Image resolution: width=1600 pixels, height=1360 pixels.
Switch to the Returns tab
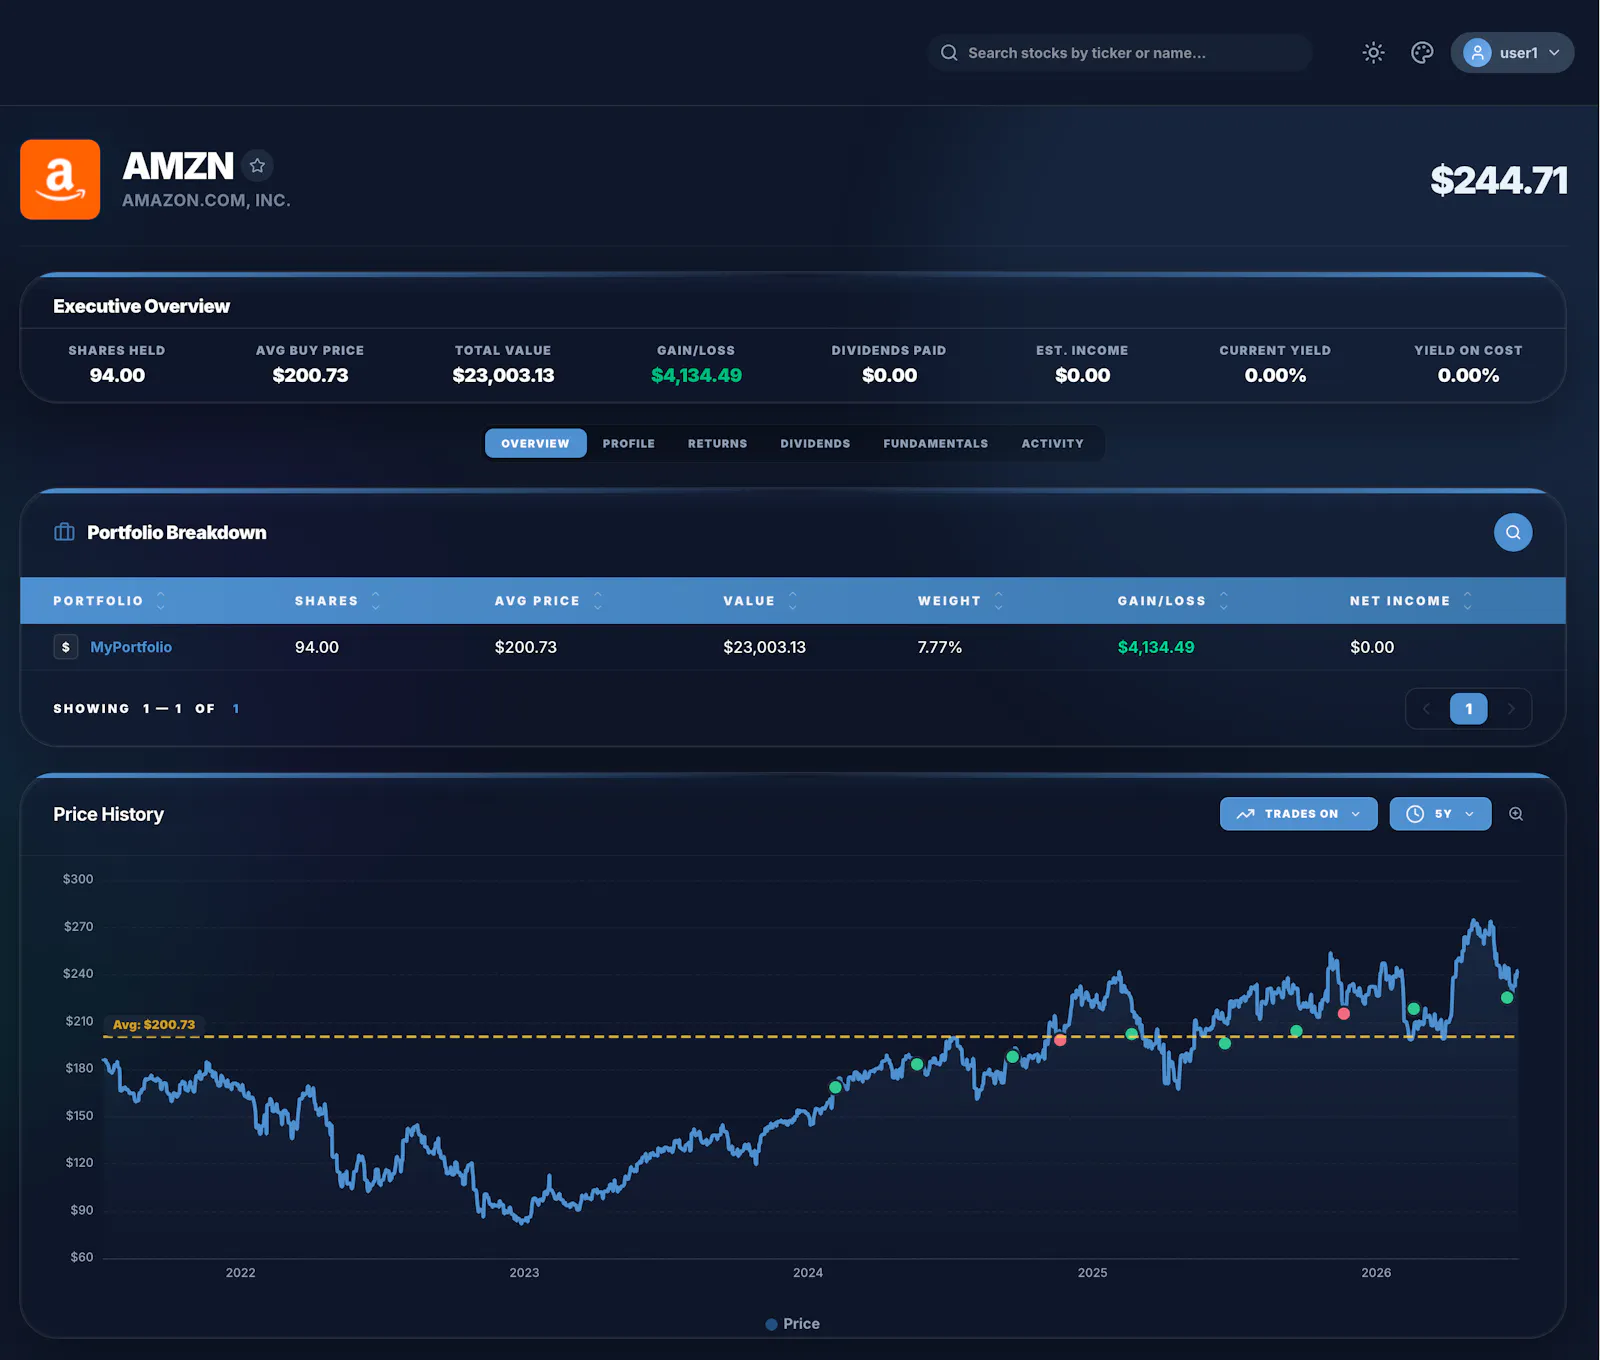tap(717, 443)
